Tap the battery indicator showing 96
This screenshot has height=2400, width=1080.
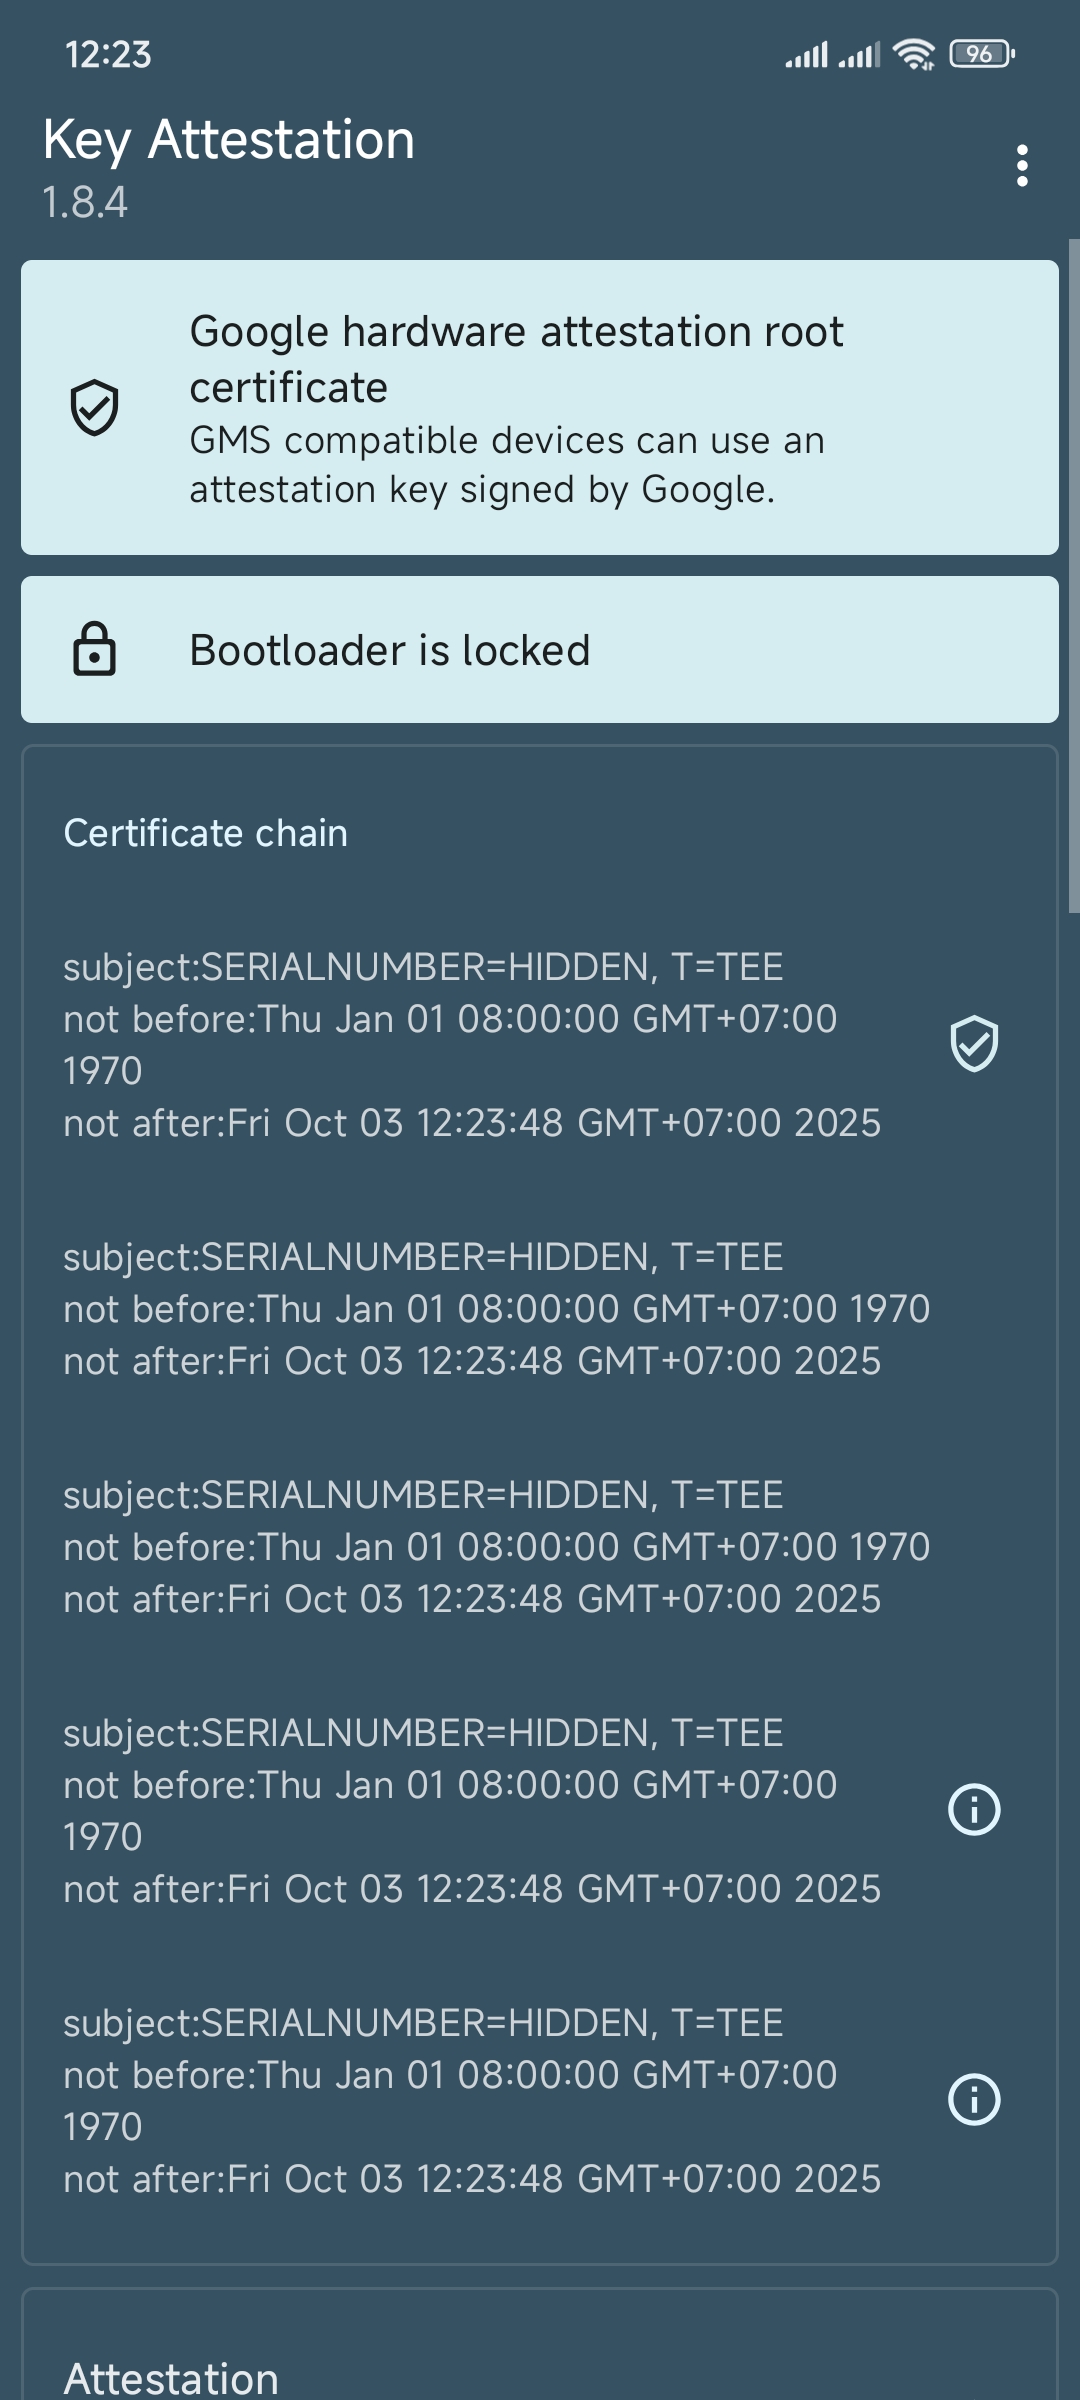tap(981, 54)
